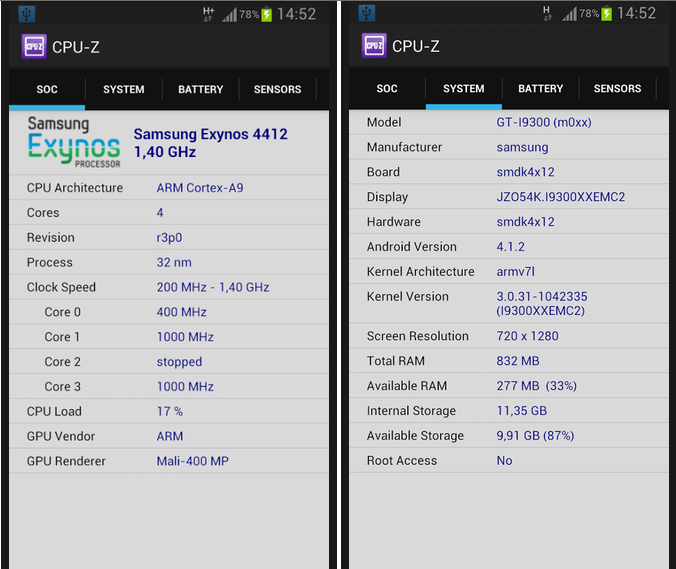Select the Hardware row's 'smdk4x12' value
676x569 pixels.
pos(526,222)
